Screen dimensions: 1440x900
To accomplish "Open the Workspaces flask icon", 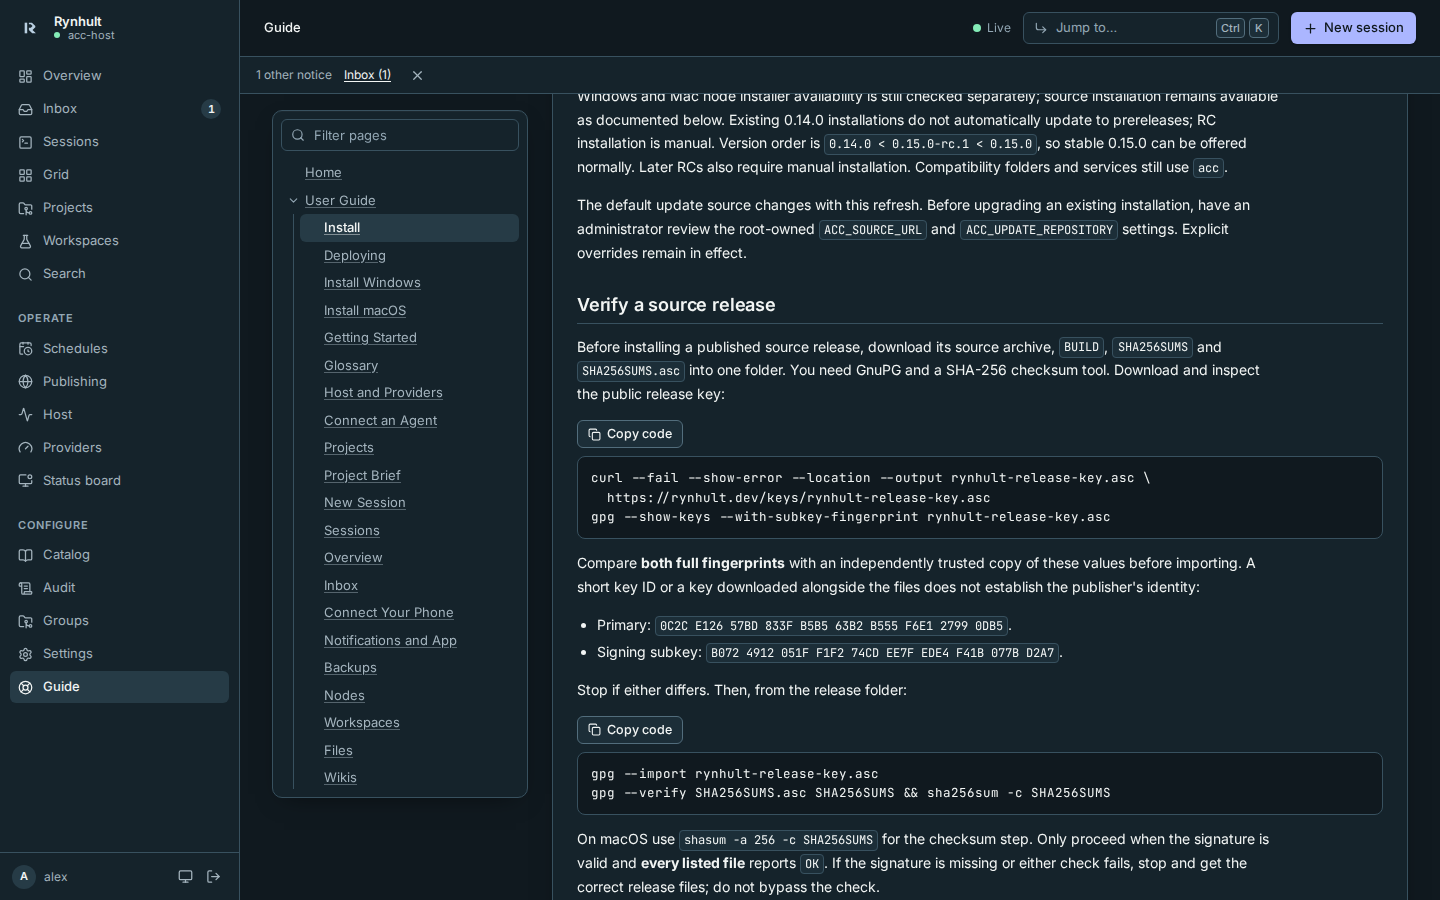I will point(26,241).
